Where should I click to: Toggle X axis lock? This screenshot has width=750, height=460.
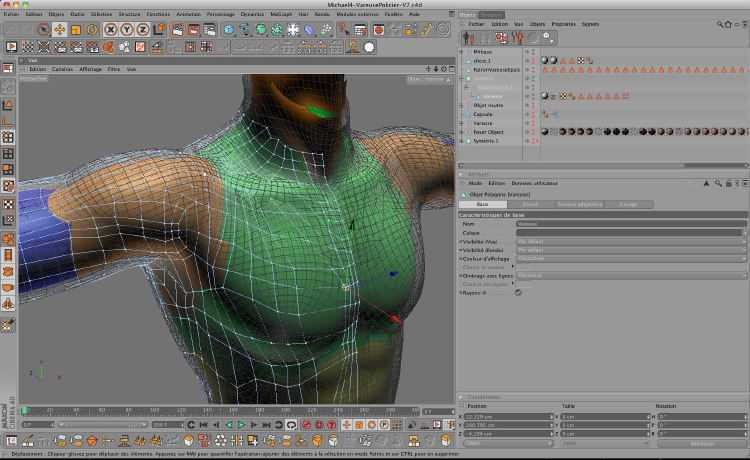(110, 30)
